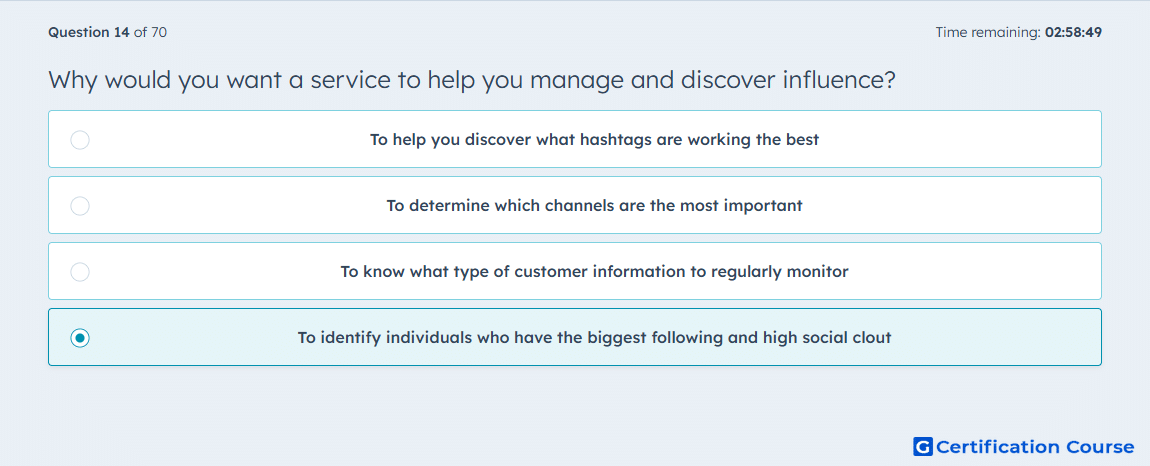Click the blue G logo icon
1150x466 pixels.
(923, 446)
